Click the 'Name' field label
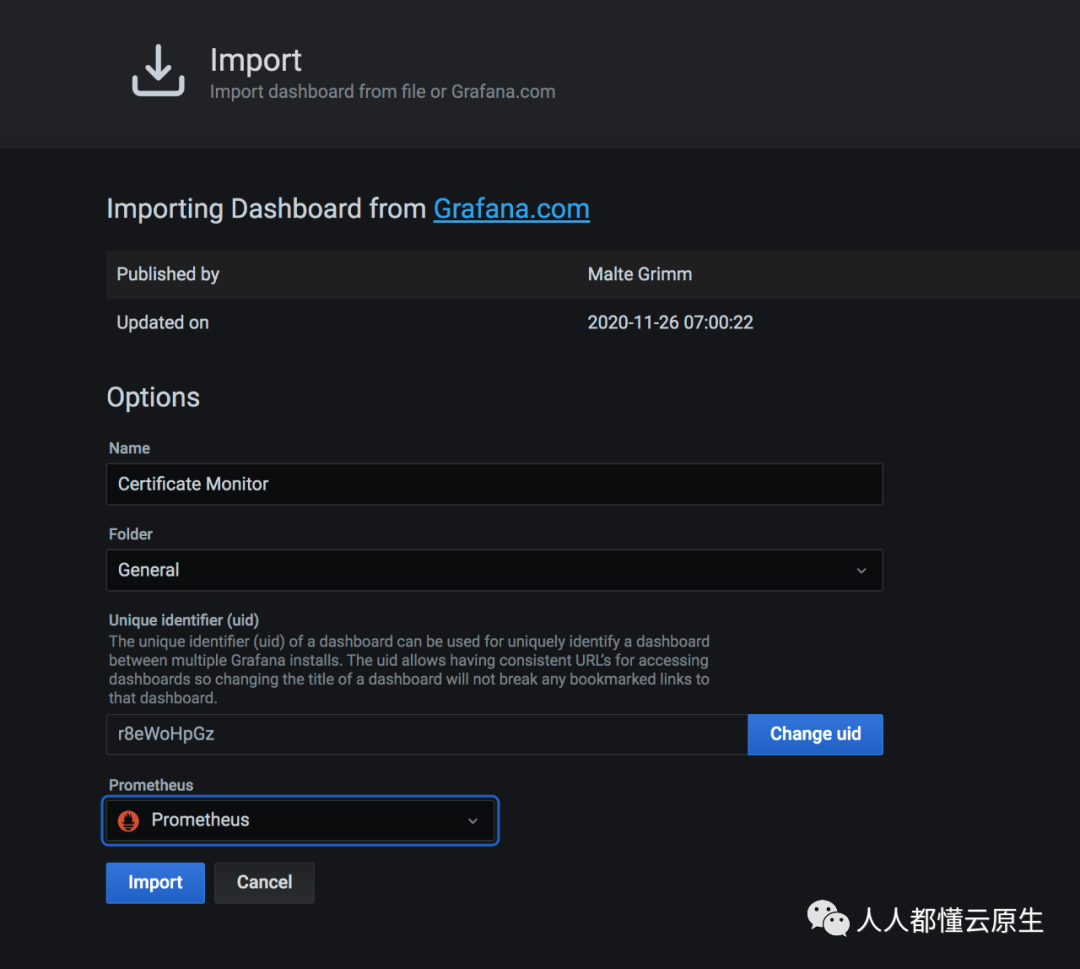The image size is (1080, 969). (129, 448)
